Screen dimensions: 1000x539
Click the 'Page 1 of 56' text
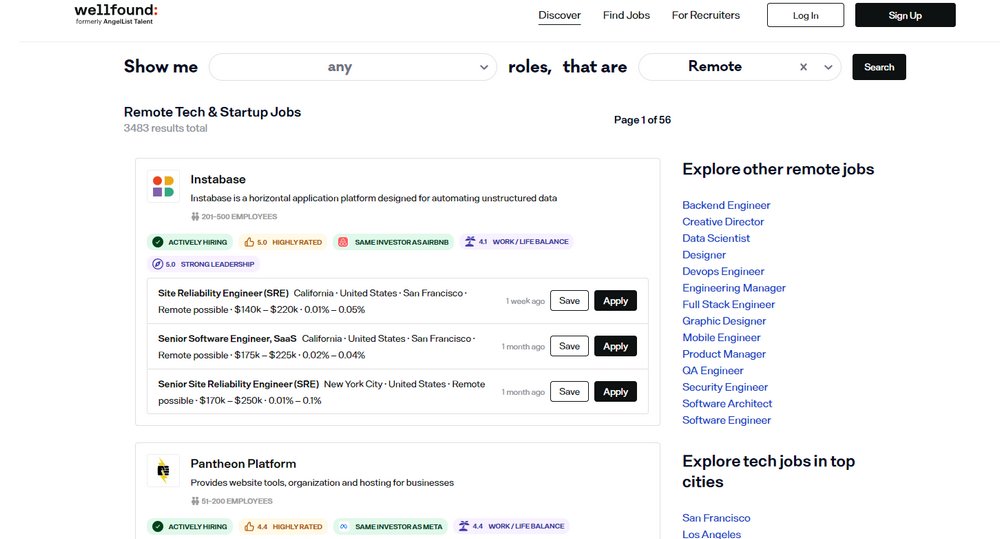point(642,120)
